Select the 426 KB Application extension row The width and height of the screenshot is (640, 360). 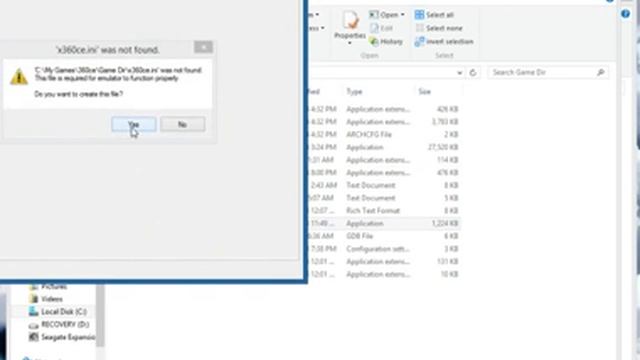(x=384, y=109)
